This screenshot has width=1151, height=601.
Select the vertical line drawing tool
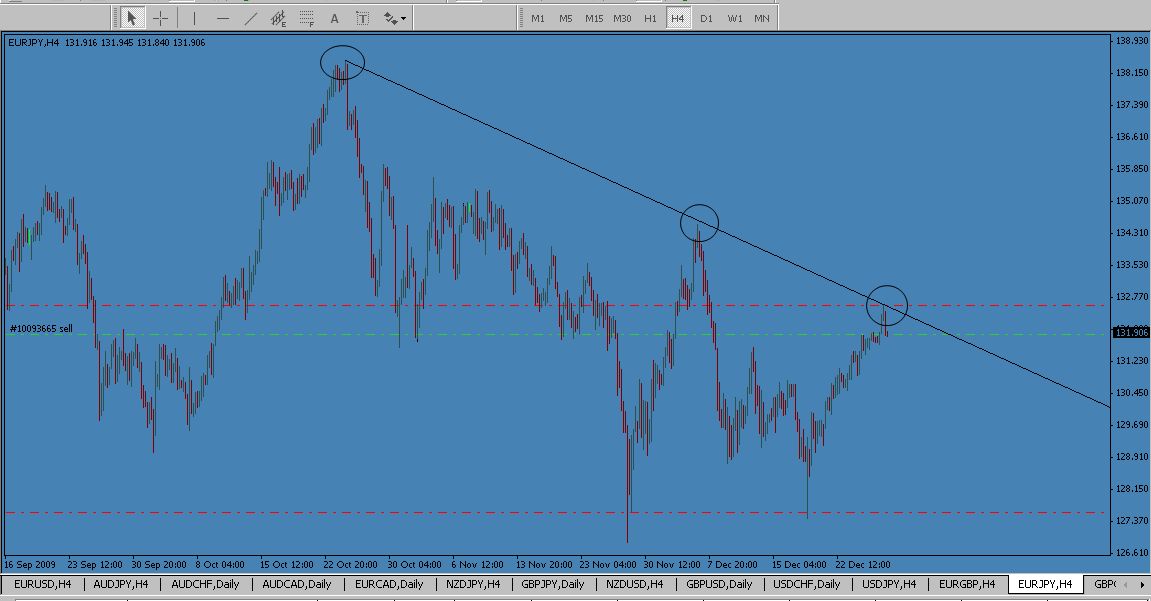coord(194,18)
